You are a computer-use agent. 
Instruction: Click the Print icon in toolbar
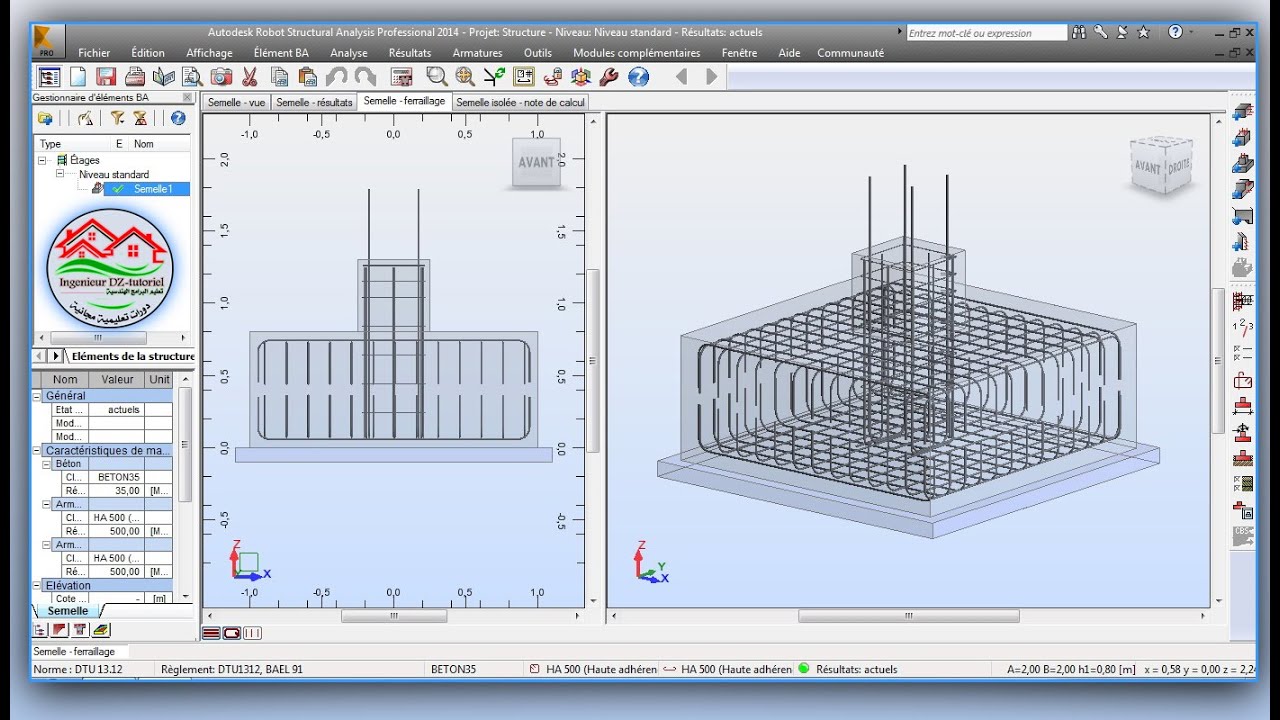coord(135,77)
